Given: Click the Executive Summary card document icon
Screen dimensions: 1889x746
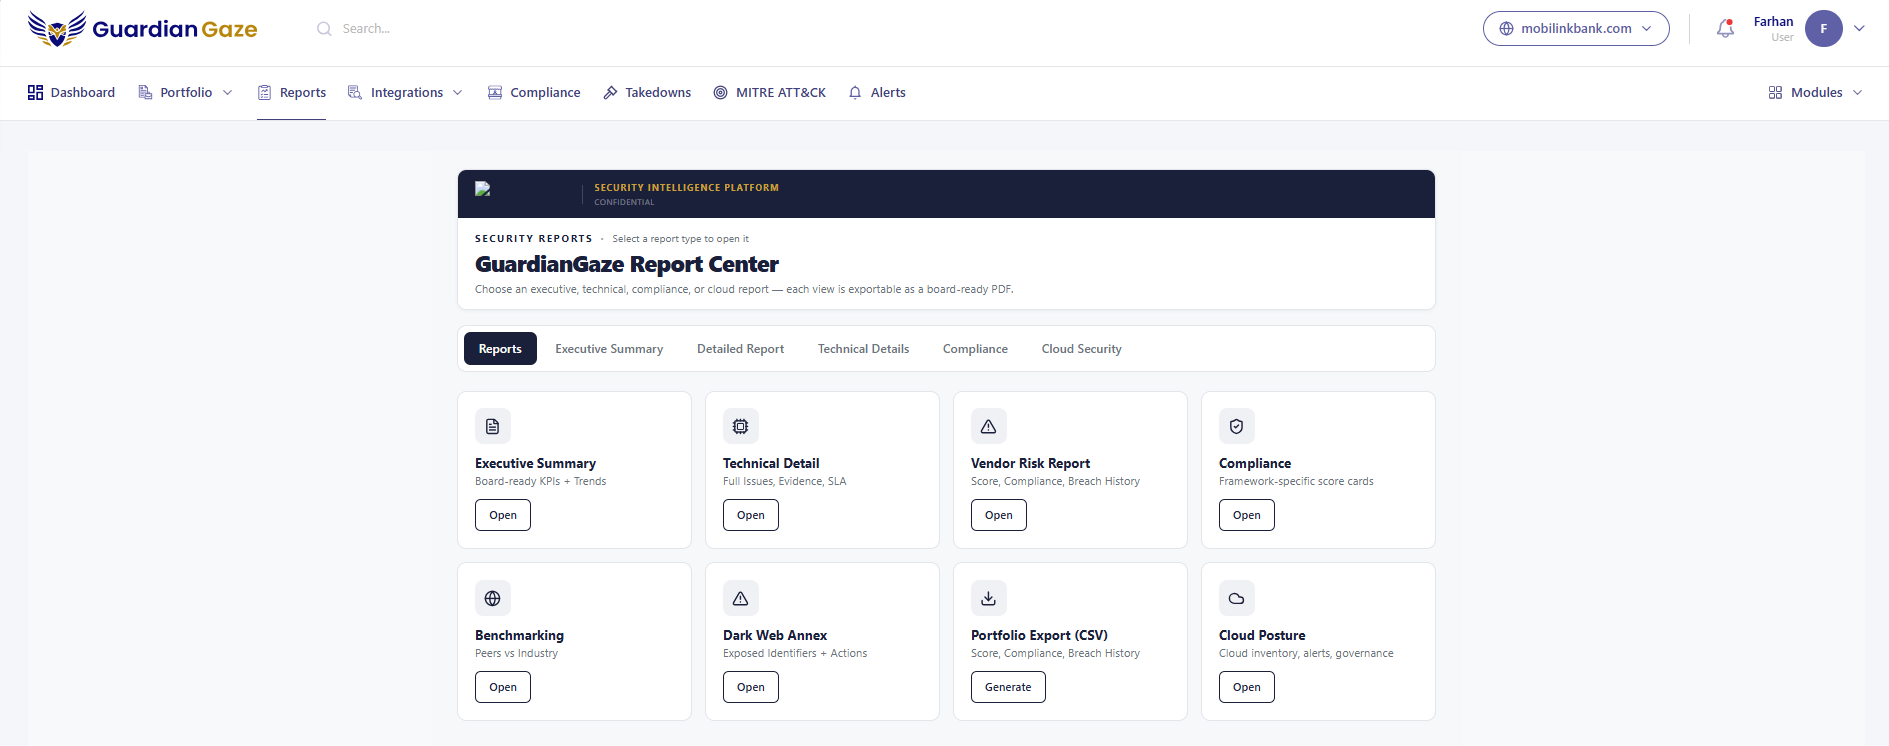Looking at the screenshot, I should click(493, 427).
